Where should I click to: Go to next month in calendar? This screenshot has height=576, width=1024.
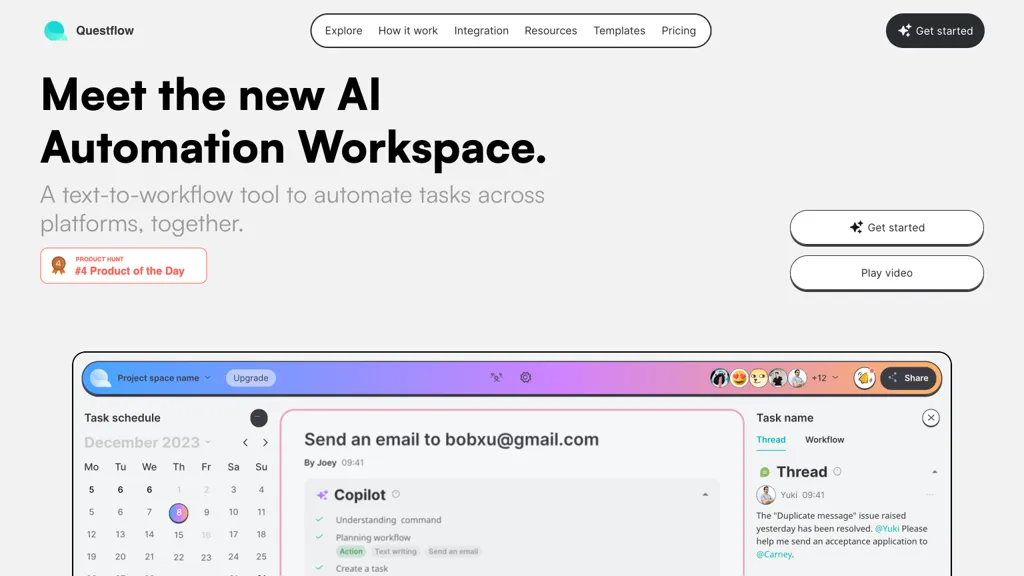(x=265, y=442)
